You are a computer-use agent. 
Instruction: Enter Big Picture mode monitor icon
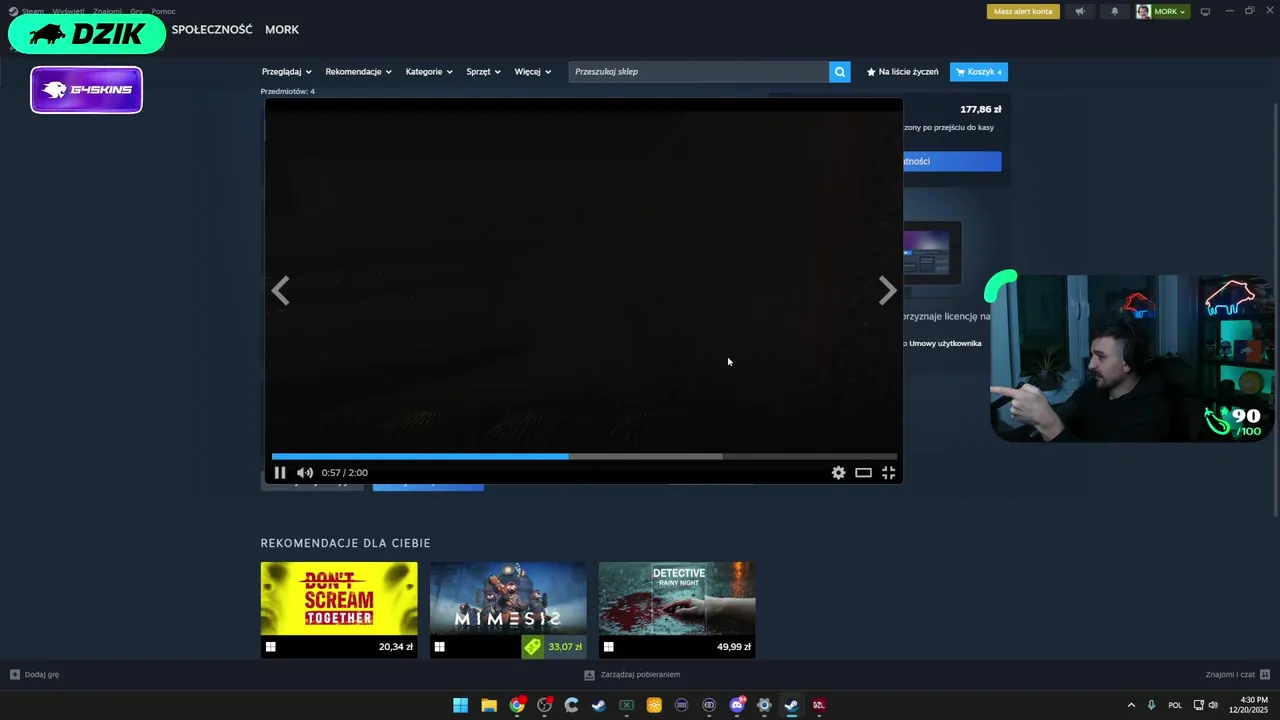tap(1205, 12)
